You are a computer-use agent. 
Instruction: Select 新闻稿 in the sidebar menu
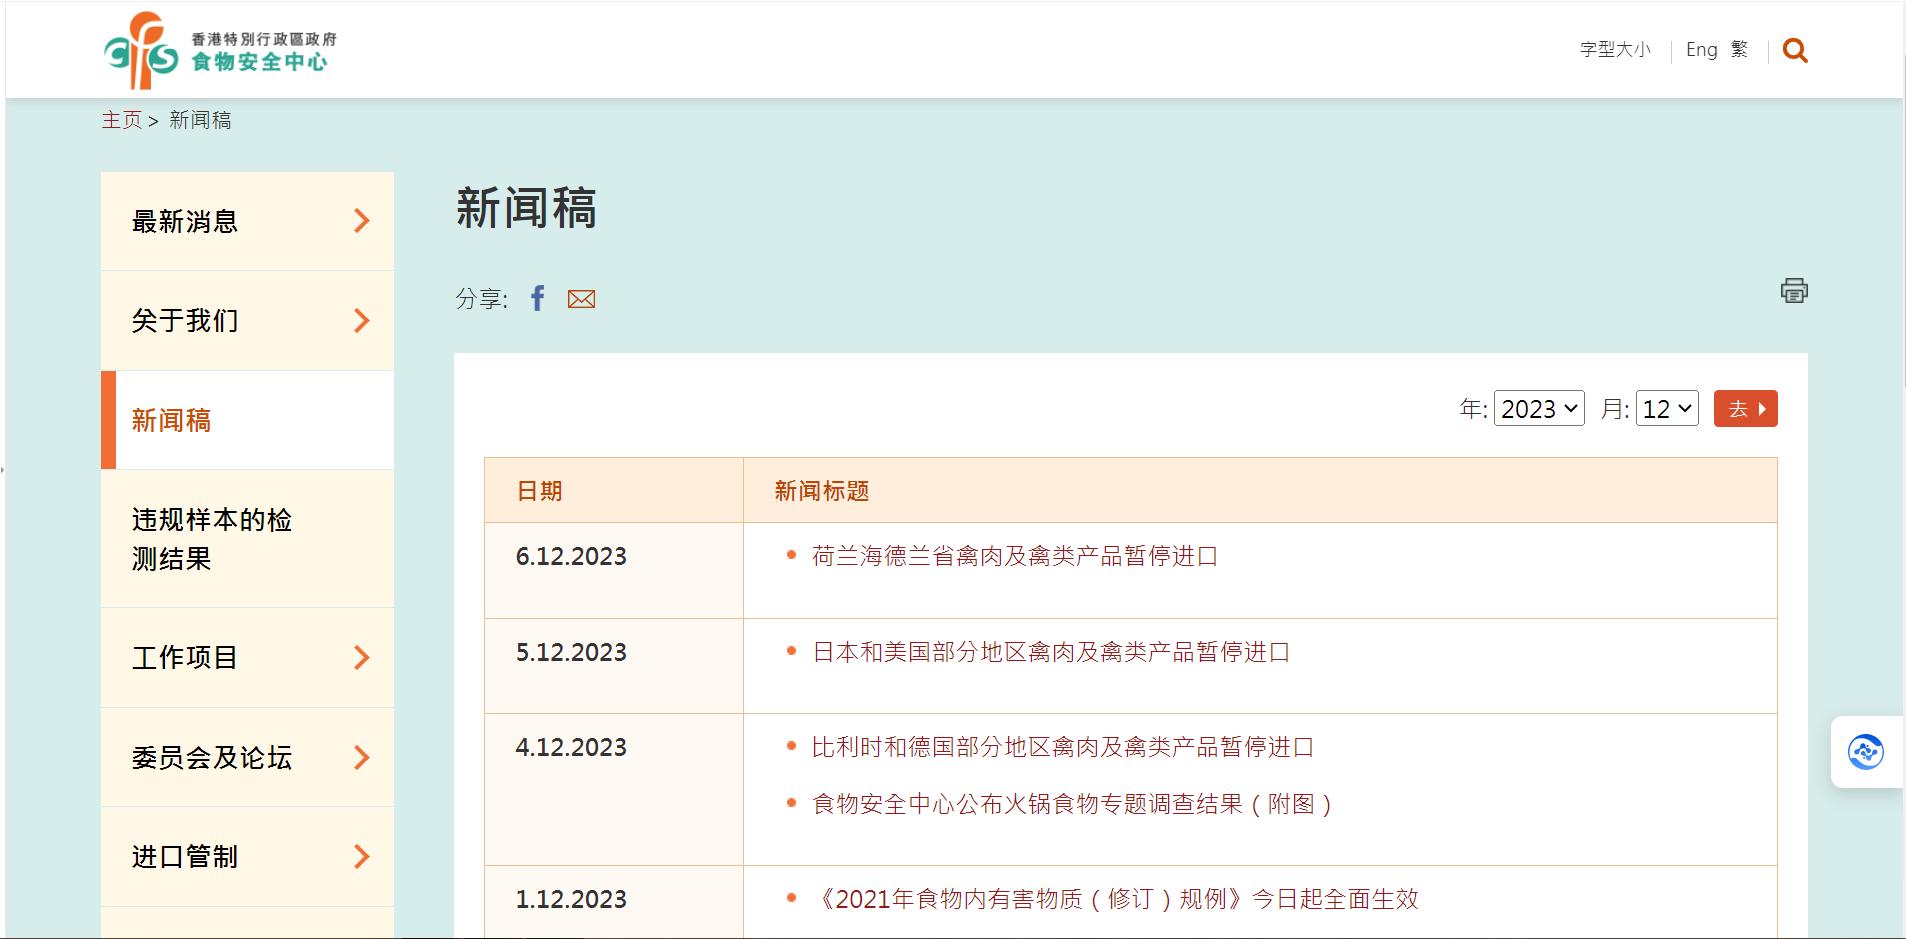click(x=247, y=420)
